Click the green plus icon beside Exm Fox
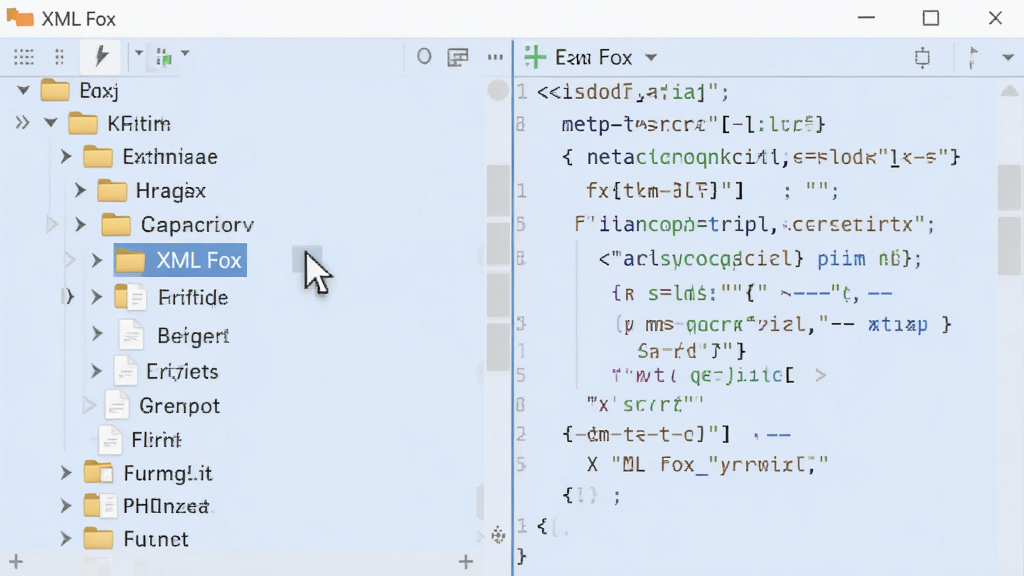1024x576 pixels. tap(535, 57)
